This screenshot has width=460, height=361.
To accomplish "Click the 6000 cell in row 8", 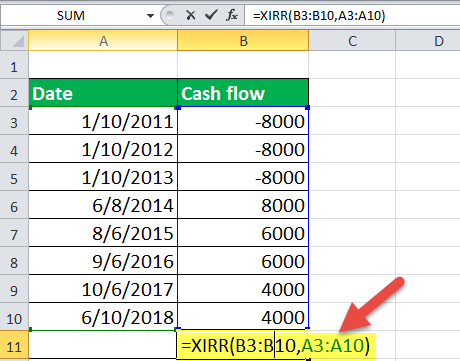I will [x=243, y=261].
